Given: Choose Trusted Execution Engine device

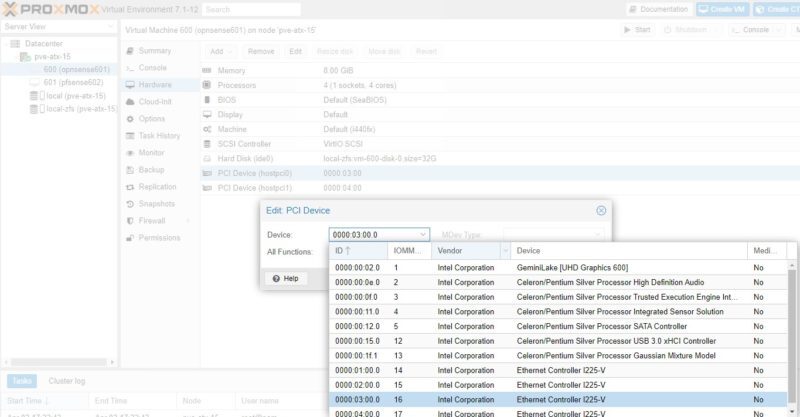Looking at the screenshot, I should 558,297.
